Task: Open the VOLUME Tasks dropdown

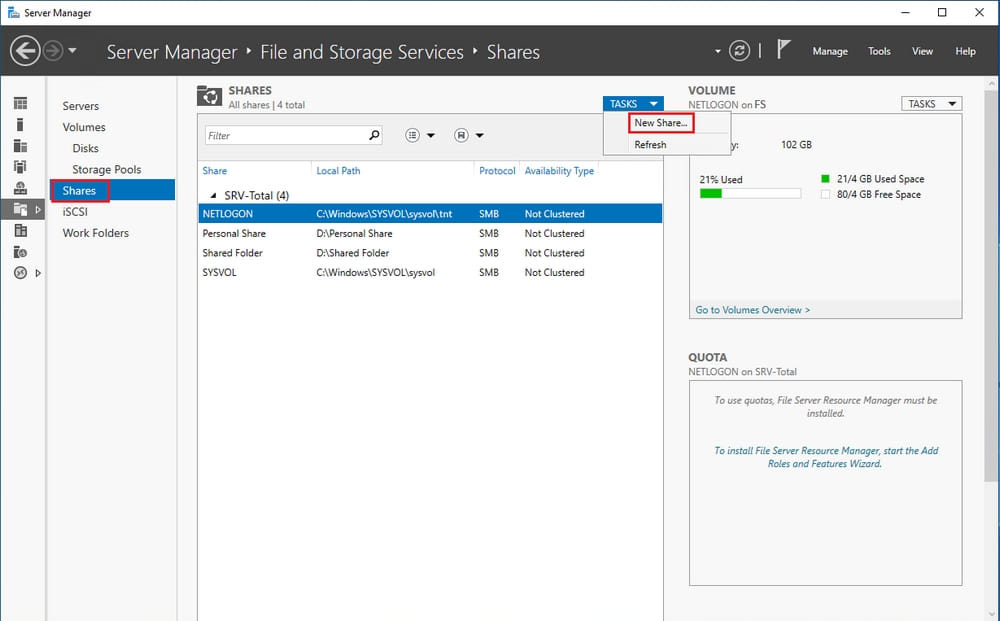Action: [931, 104]
